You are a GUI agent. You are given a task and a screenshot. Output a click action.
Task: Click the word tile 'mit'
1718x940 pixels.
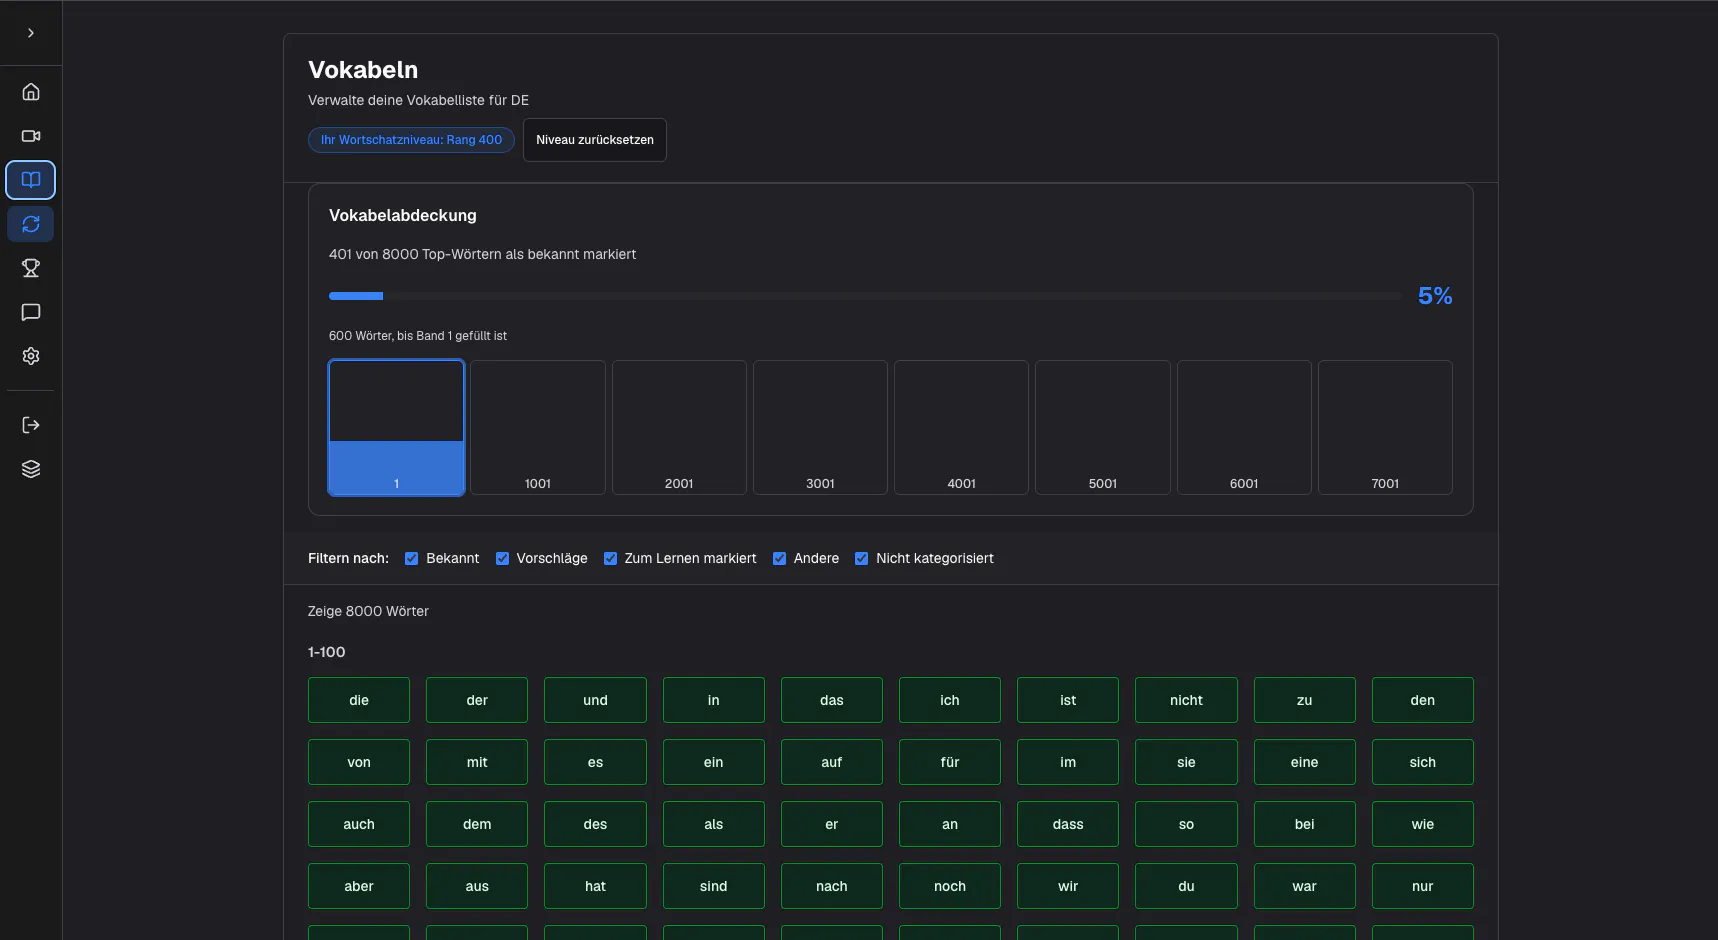[x=477, y=762]
